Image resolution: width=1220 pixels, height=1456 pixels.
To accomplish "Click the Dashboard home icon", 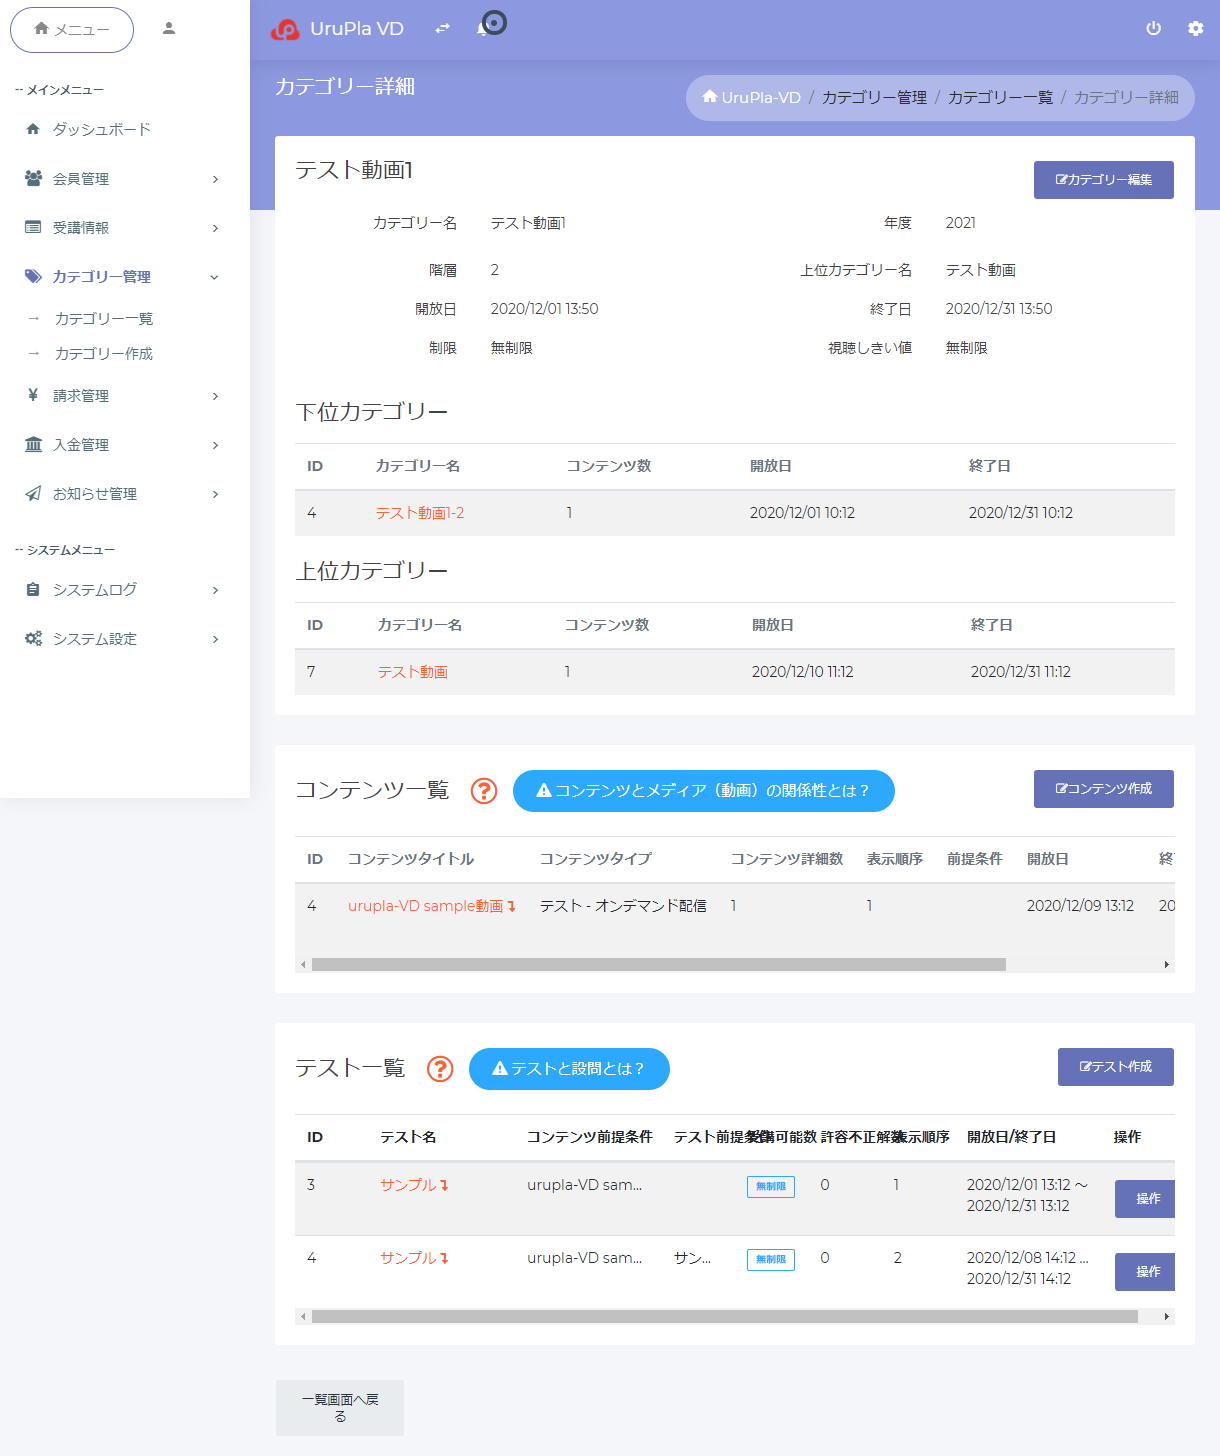I will 33,129.
